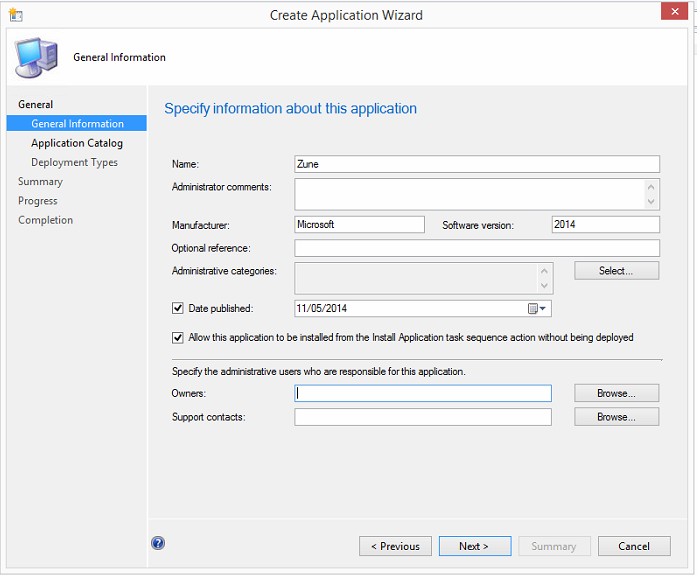Screen dimensions: 697x576
Task: Select the General Information step
Action: [76, 124]
